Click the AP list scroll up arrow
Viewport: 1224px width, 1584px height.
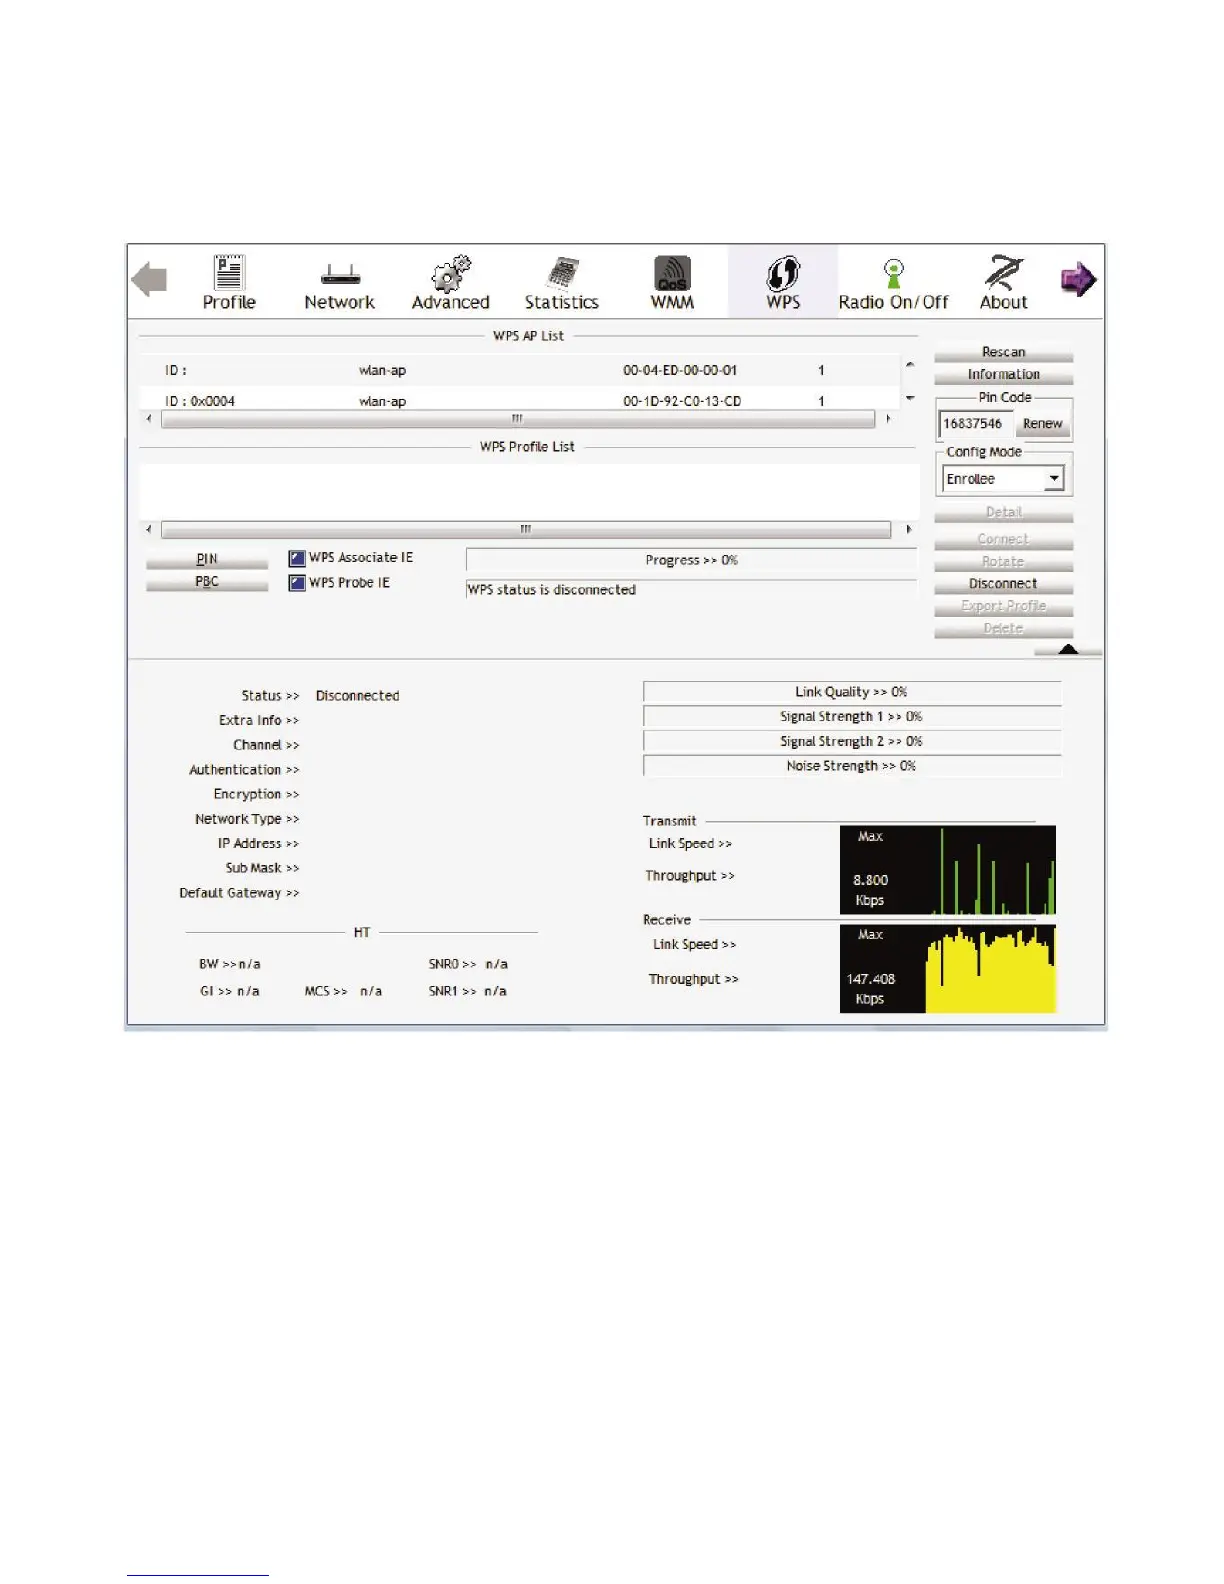(x=910, y=365)
